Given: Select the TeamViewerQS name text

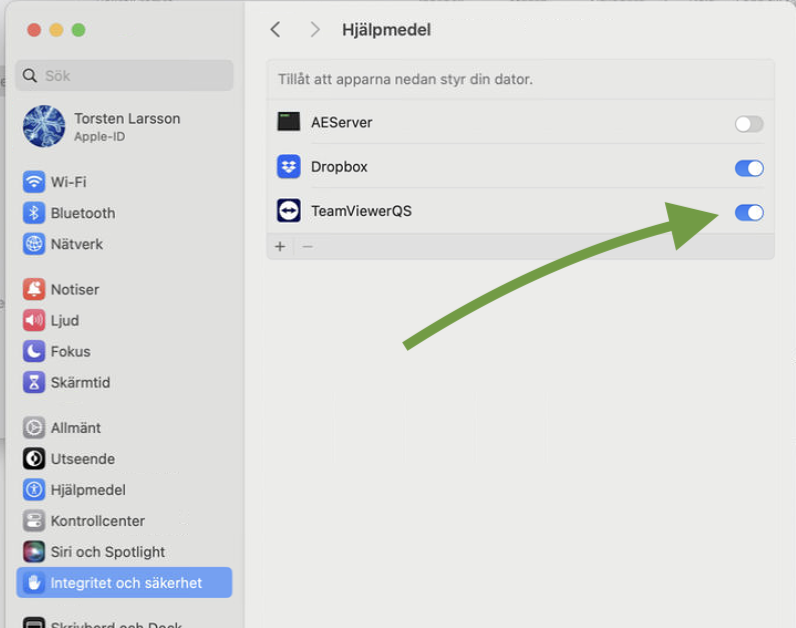Looking at the screenshot, I should coord(361,211).
